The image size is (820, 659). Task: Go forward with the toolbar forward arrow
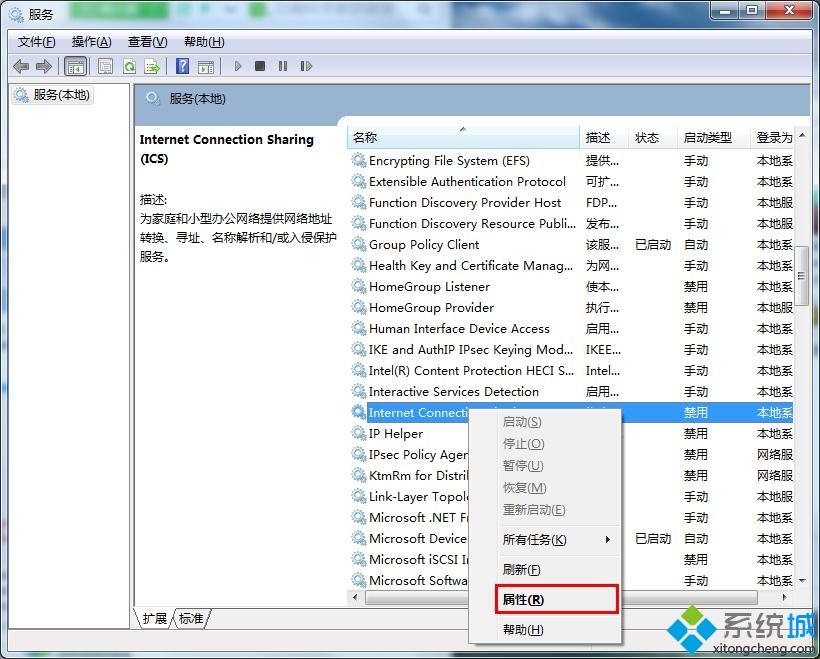(x=44, y=66)
